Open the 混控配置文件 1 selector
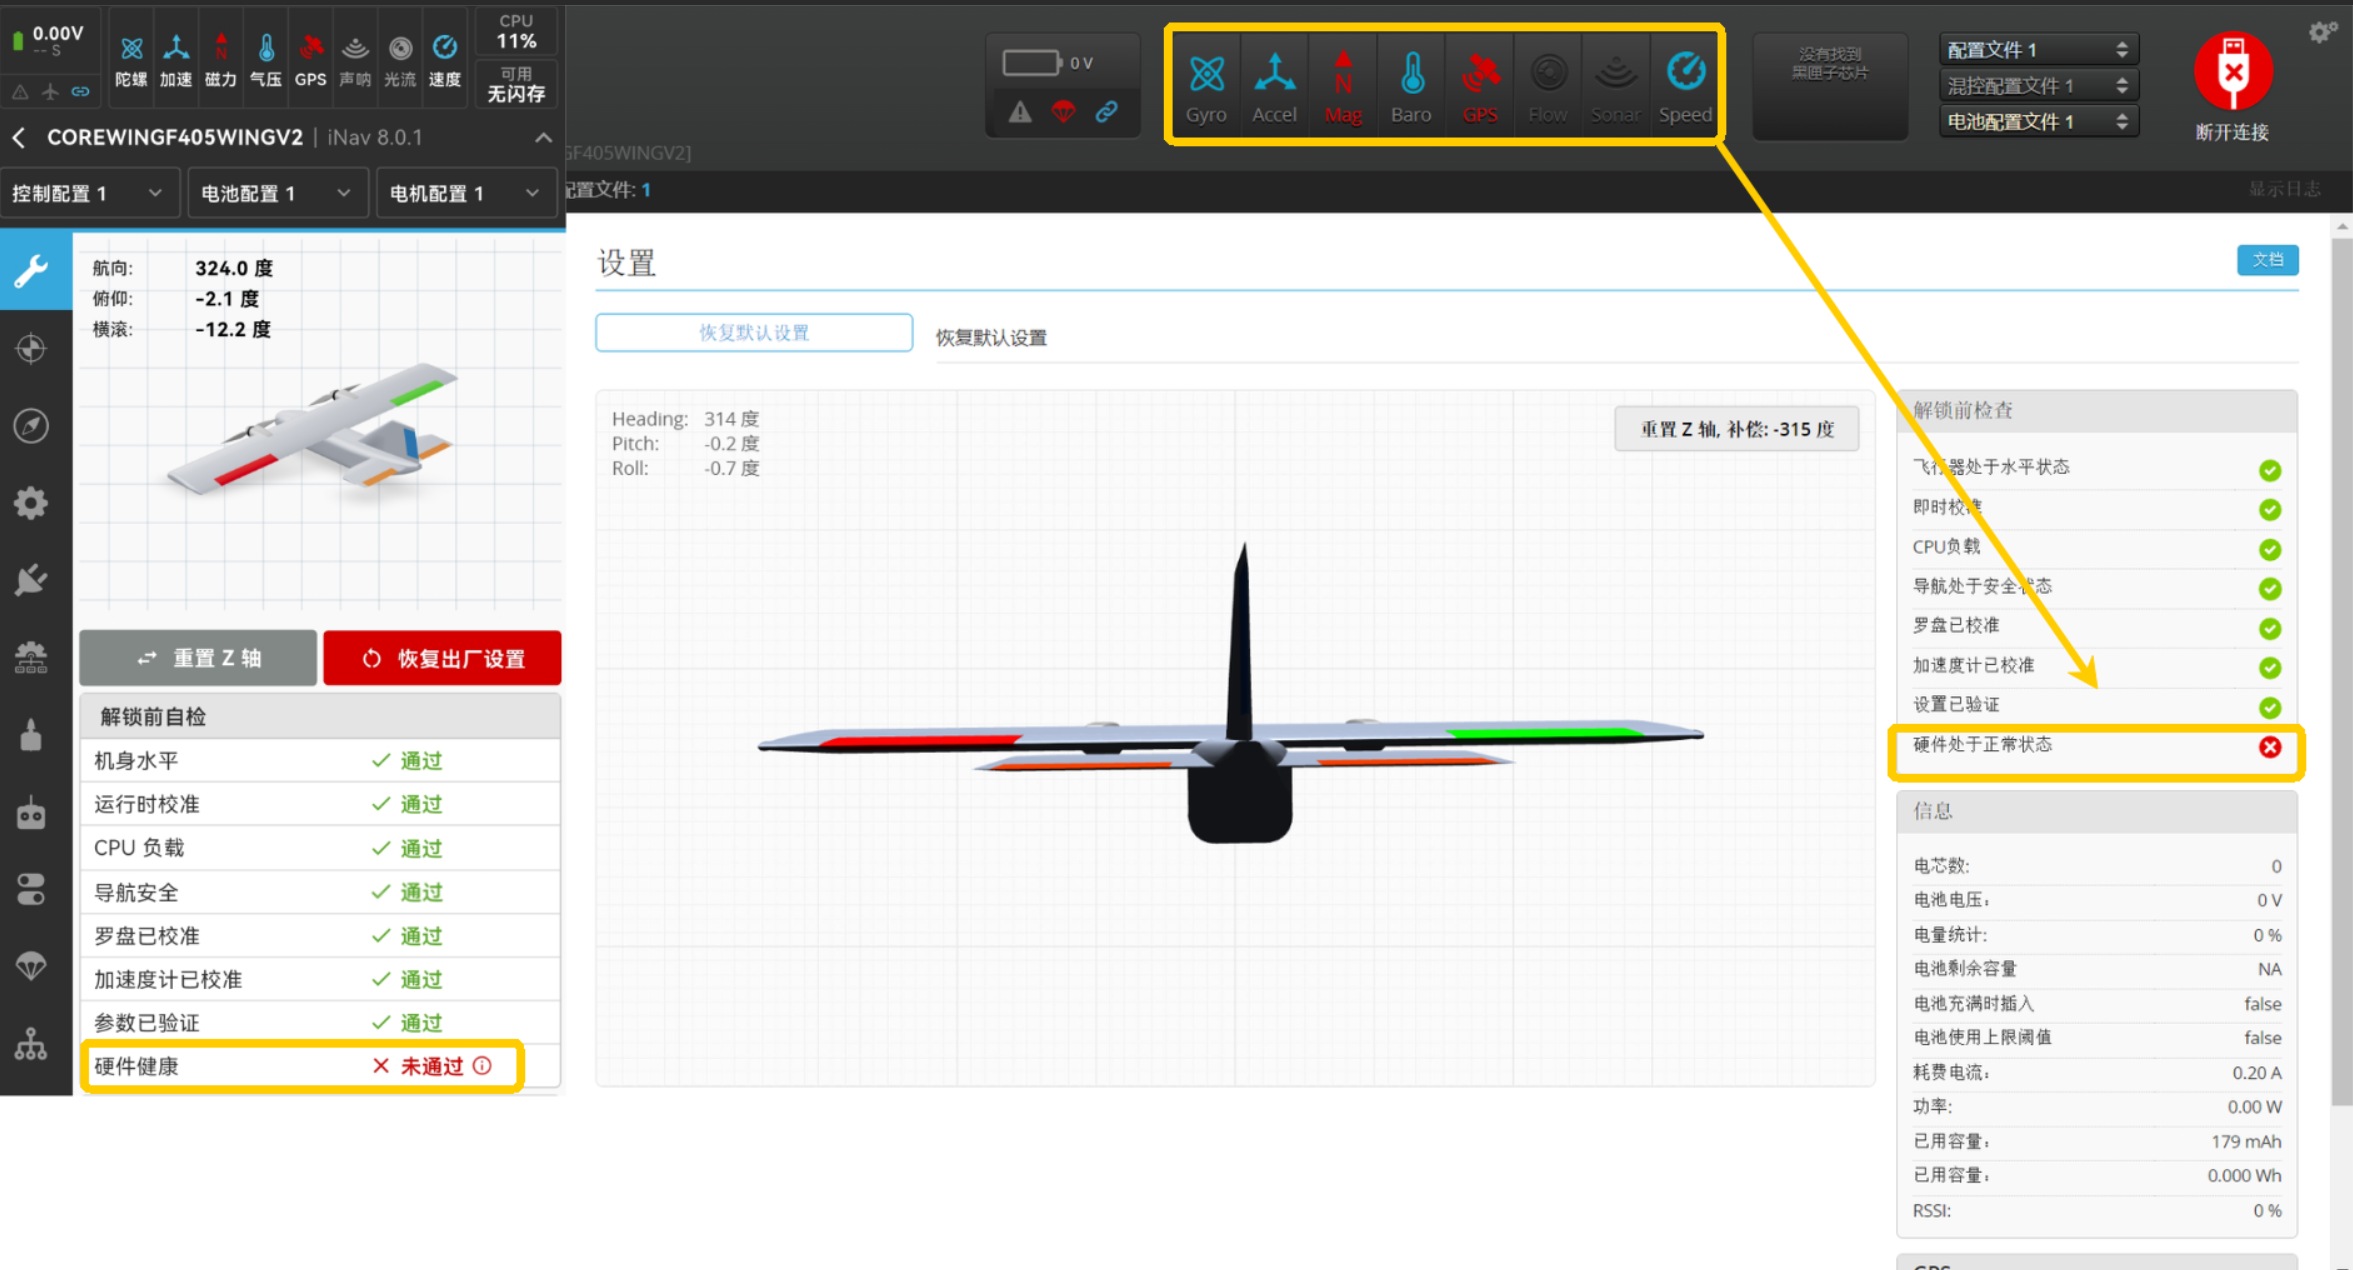 (x=2038, y=86)
